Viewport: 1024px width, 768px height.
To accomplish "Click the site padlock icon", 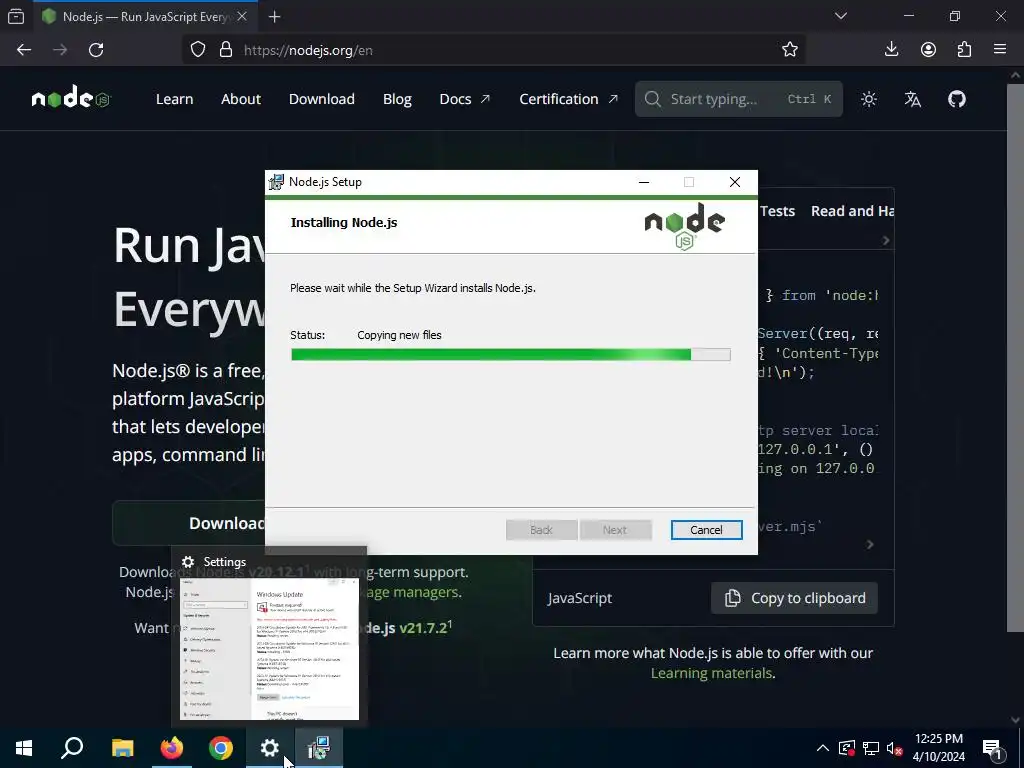I will [x=226, y=50].
